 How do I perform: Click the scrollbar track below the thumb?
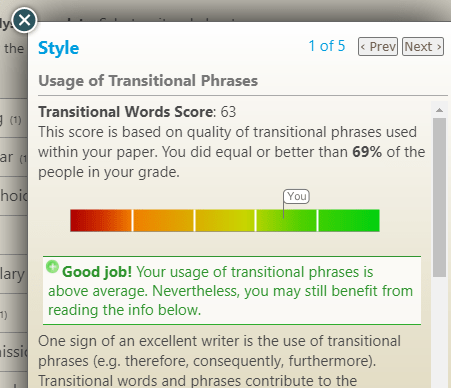[x=439, y=332]
